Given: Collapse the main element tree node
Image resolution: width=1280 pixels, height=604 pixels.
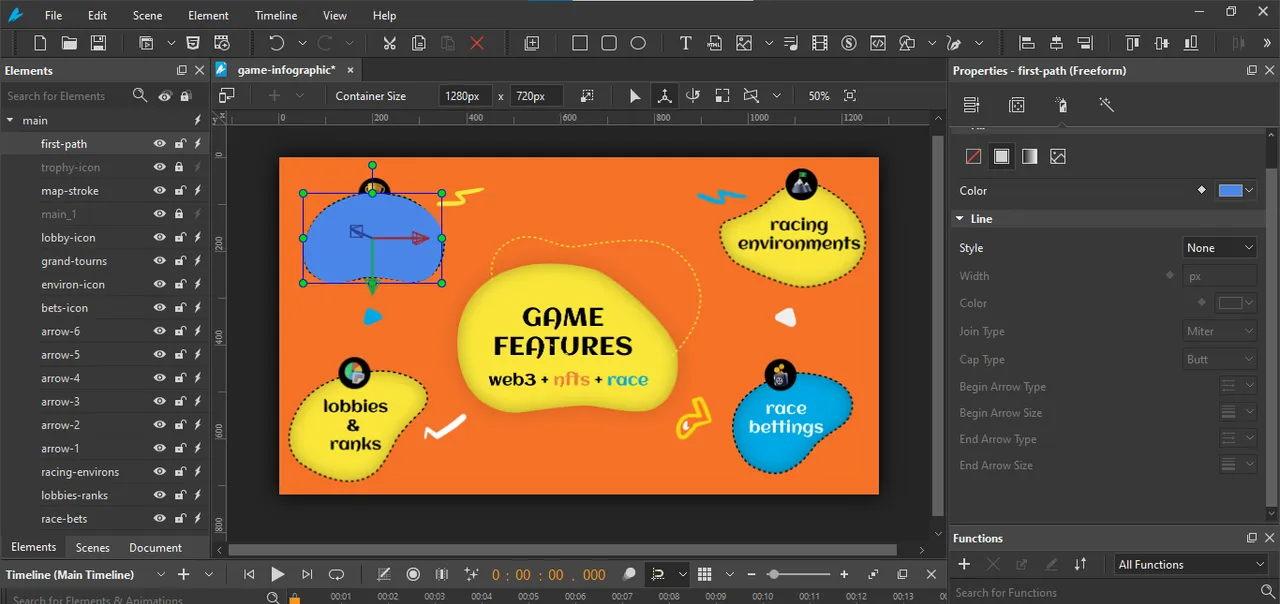Looking at the screenshot, I should [x=10, y=120].
